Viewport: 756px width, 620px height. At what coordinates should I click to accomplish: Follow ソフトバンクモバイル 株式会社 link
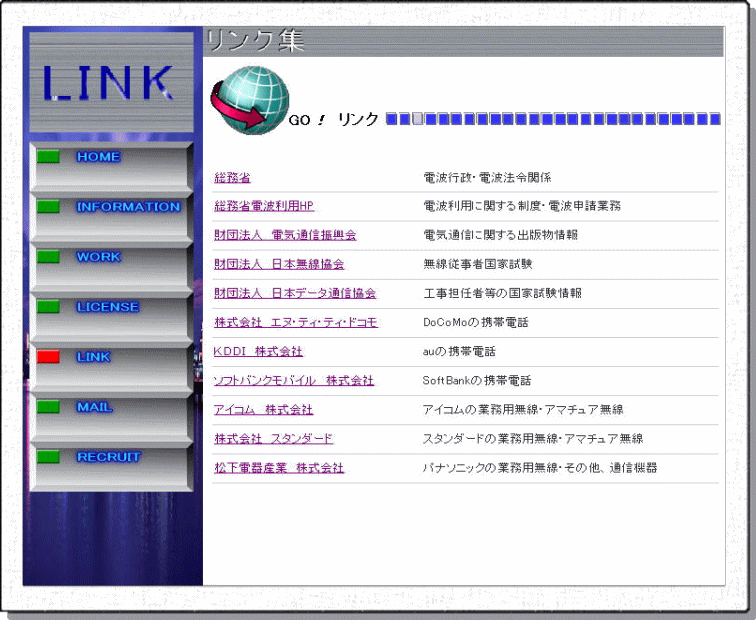point(294,380)
